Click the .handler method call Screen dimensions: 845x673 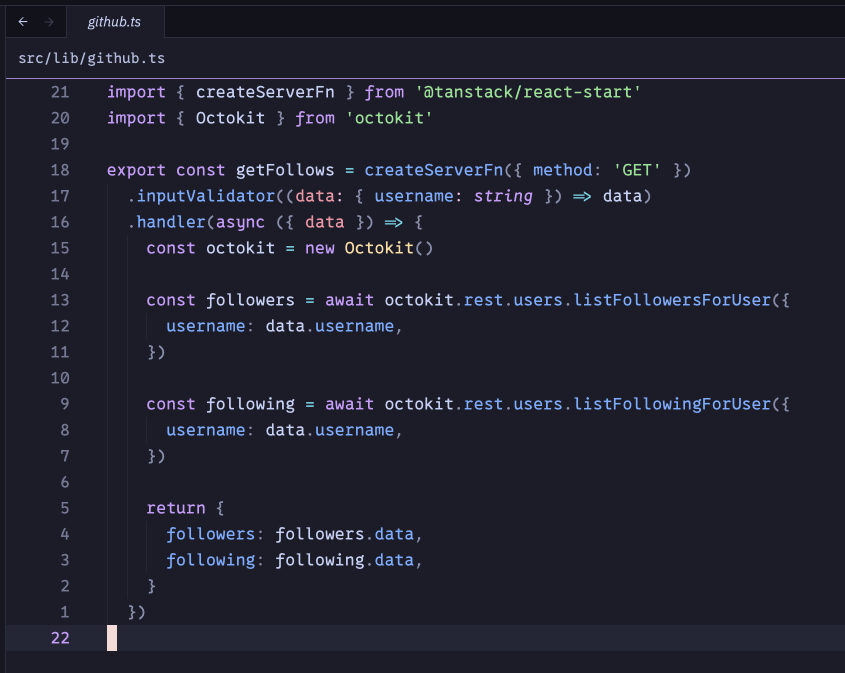166,222
